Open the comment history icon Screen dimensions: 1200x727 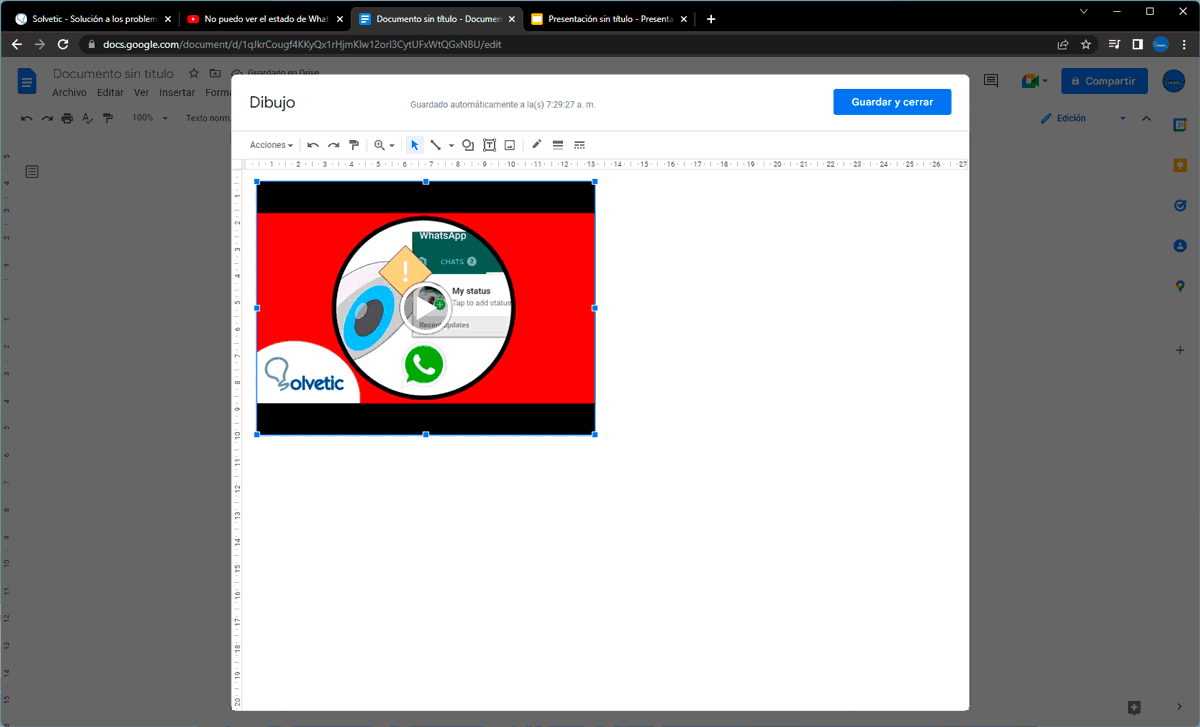click(x=991, y=81)
